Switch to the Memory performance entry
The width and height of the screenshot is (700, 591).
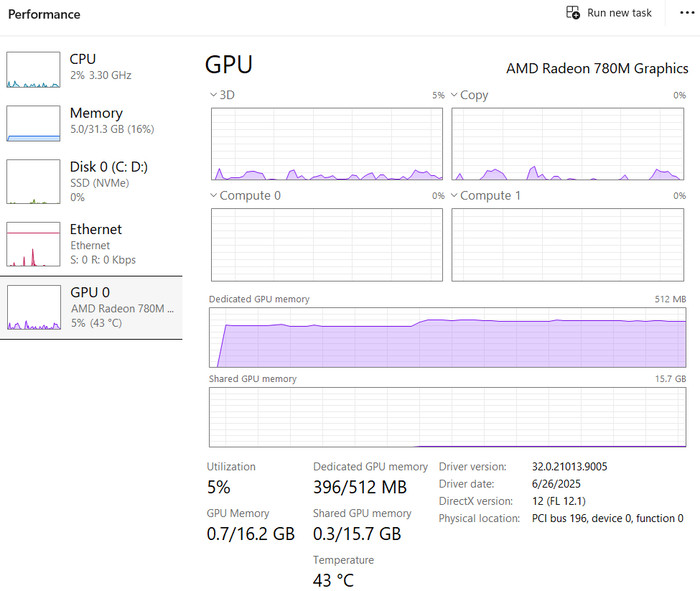[96, 113]
